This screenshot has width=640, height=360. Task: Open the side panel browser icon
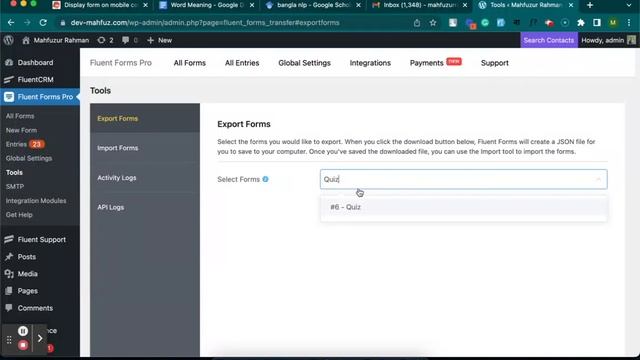click(x=597, y=23)
